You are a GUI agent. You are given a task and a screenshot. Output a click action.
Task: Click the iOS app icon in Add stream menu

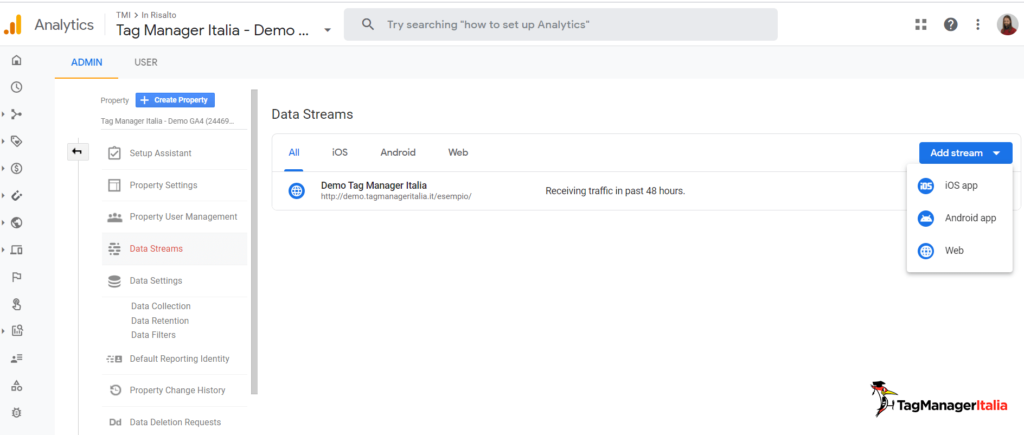tap(926, 186)
